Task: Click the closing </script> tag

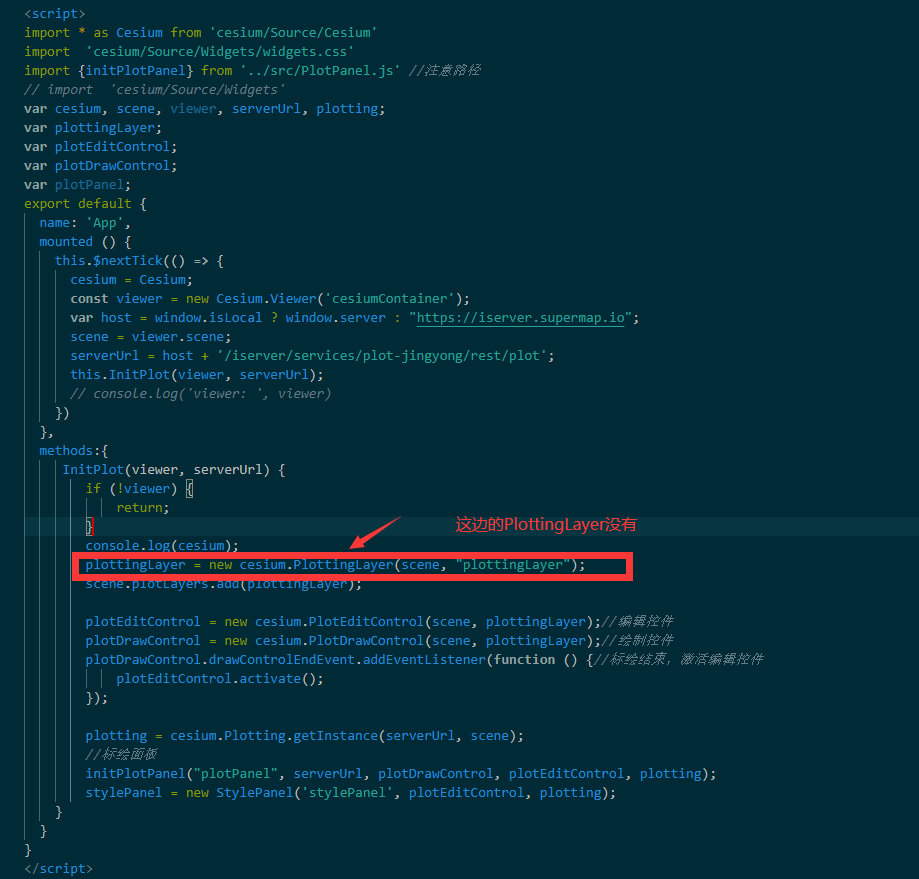Action: 58,868
